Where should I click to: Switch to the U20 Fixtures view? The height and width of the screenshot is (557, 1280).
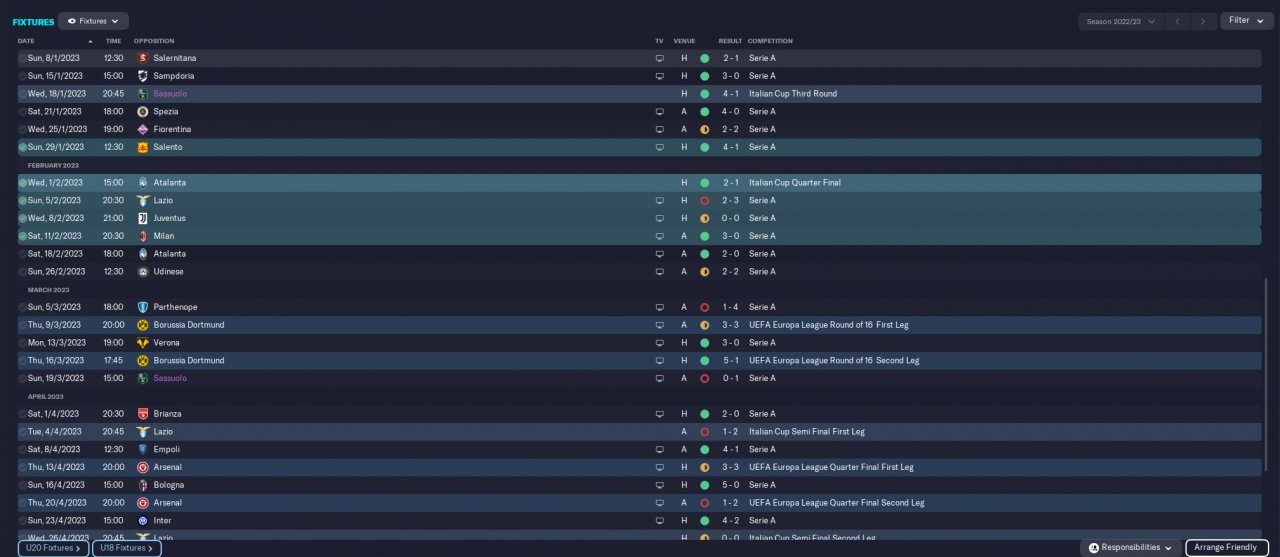click(x=54, y=548)
